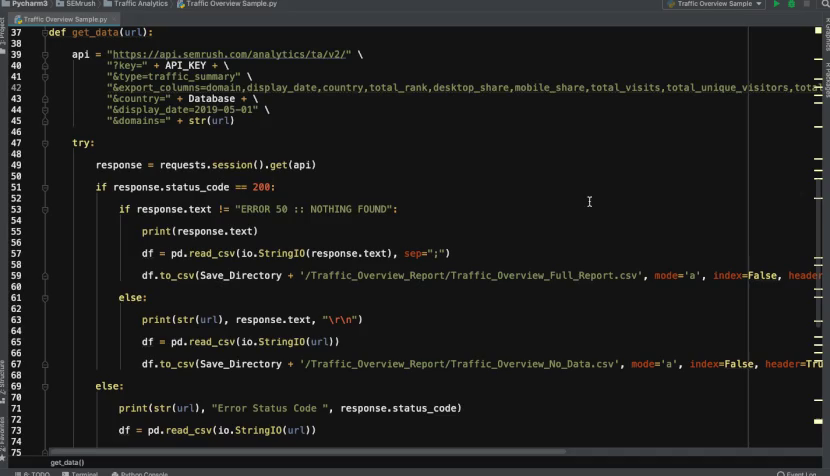The height and width of the screenshot is (476, 830).
Task: Click the get_data() breadcrumb below the editor
Action: pos(68,463)
